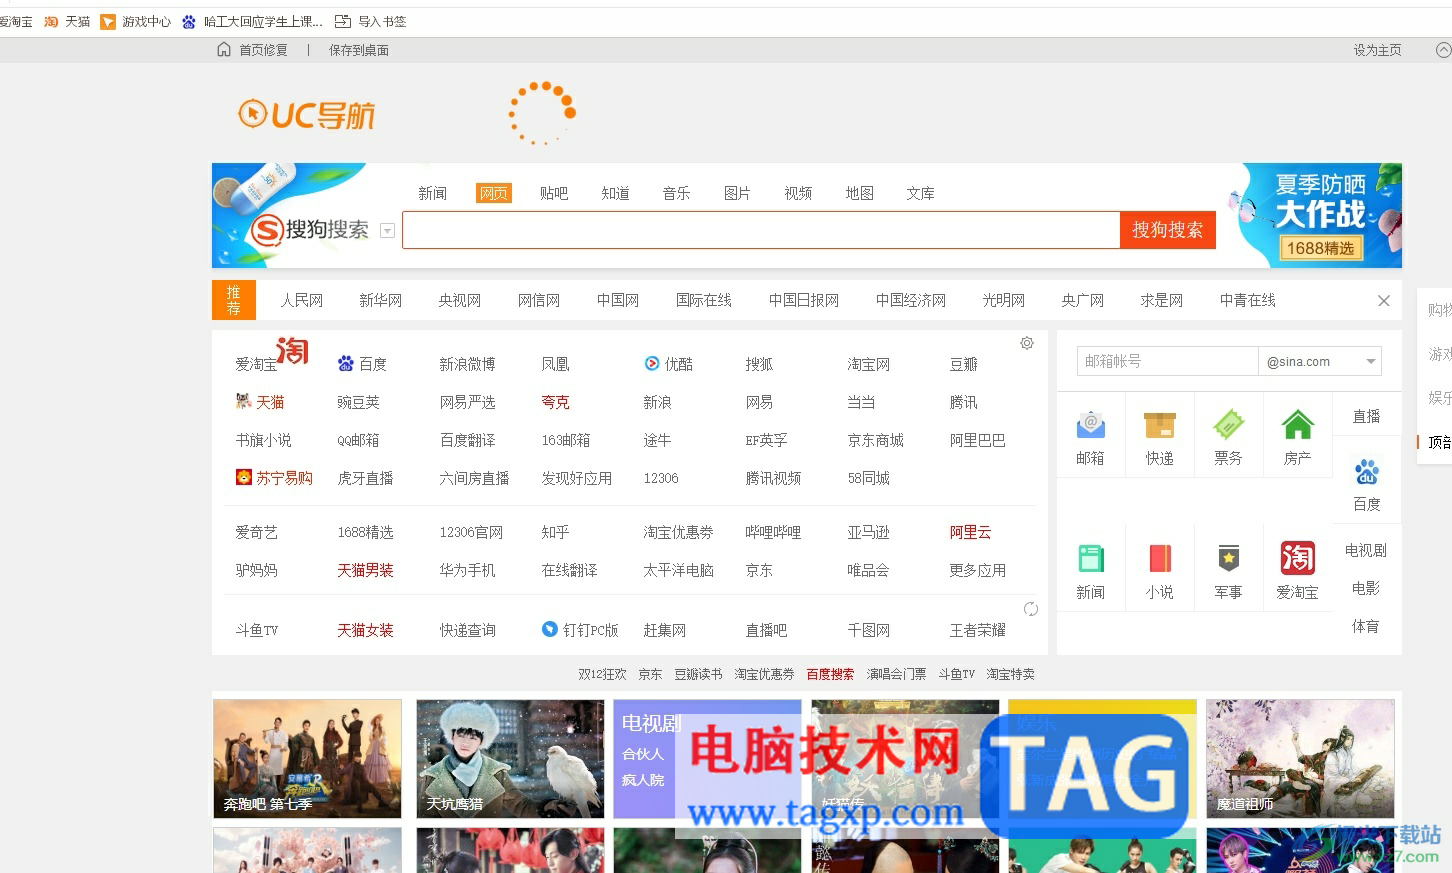Image resolution: width=1452 pixels, height=873 pixels.
Task: Open the 哔哩哔哩 link
Action: (773, 532)
